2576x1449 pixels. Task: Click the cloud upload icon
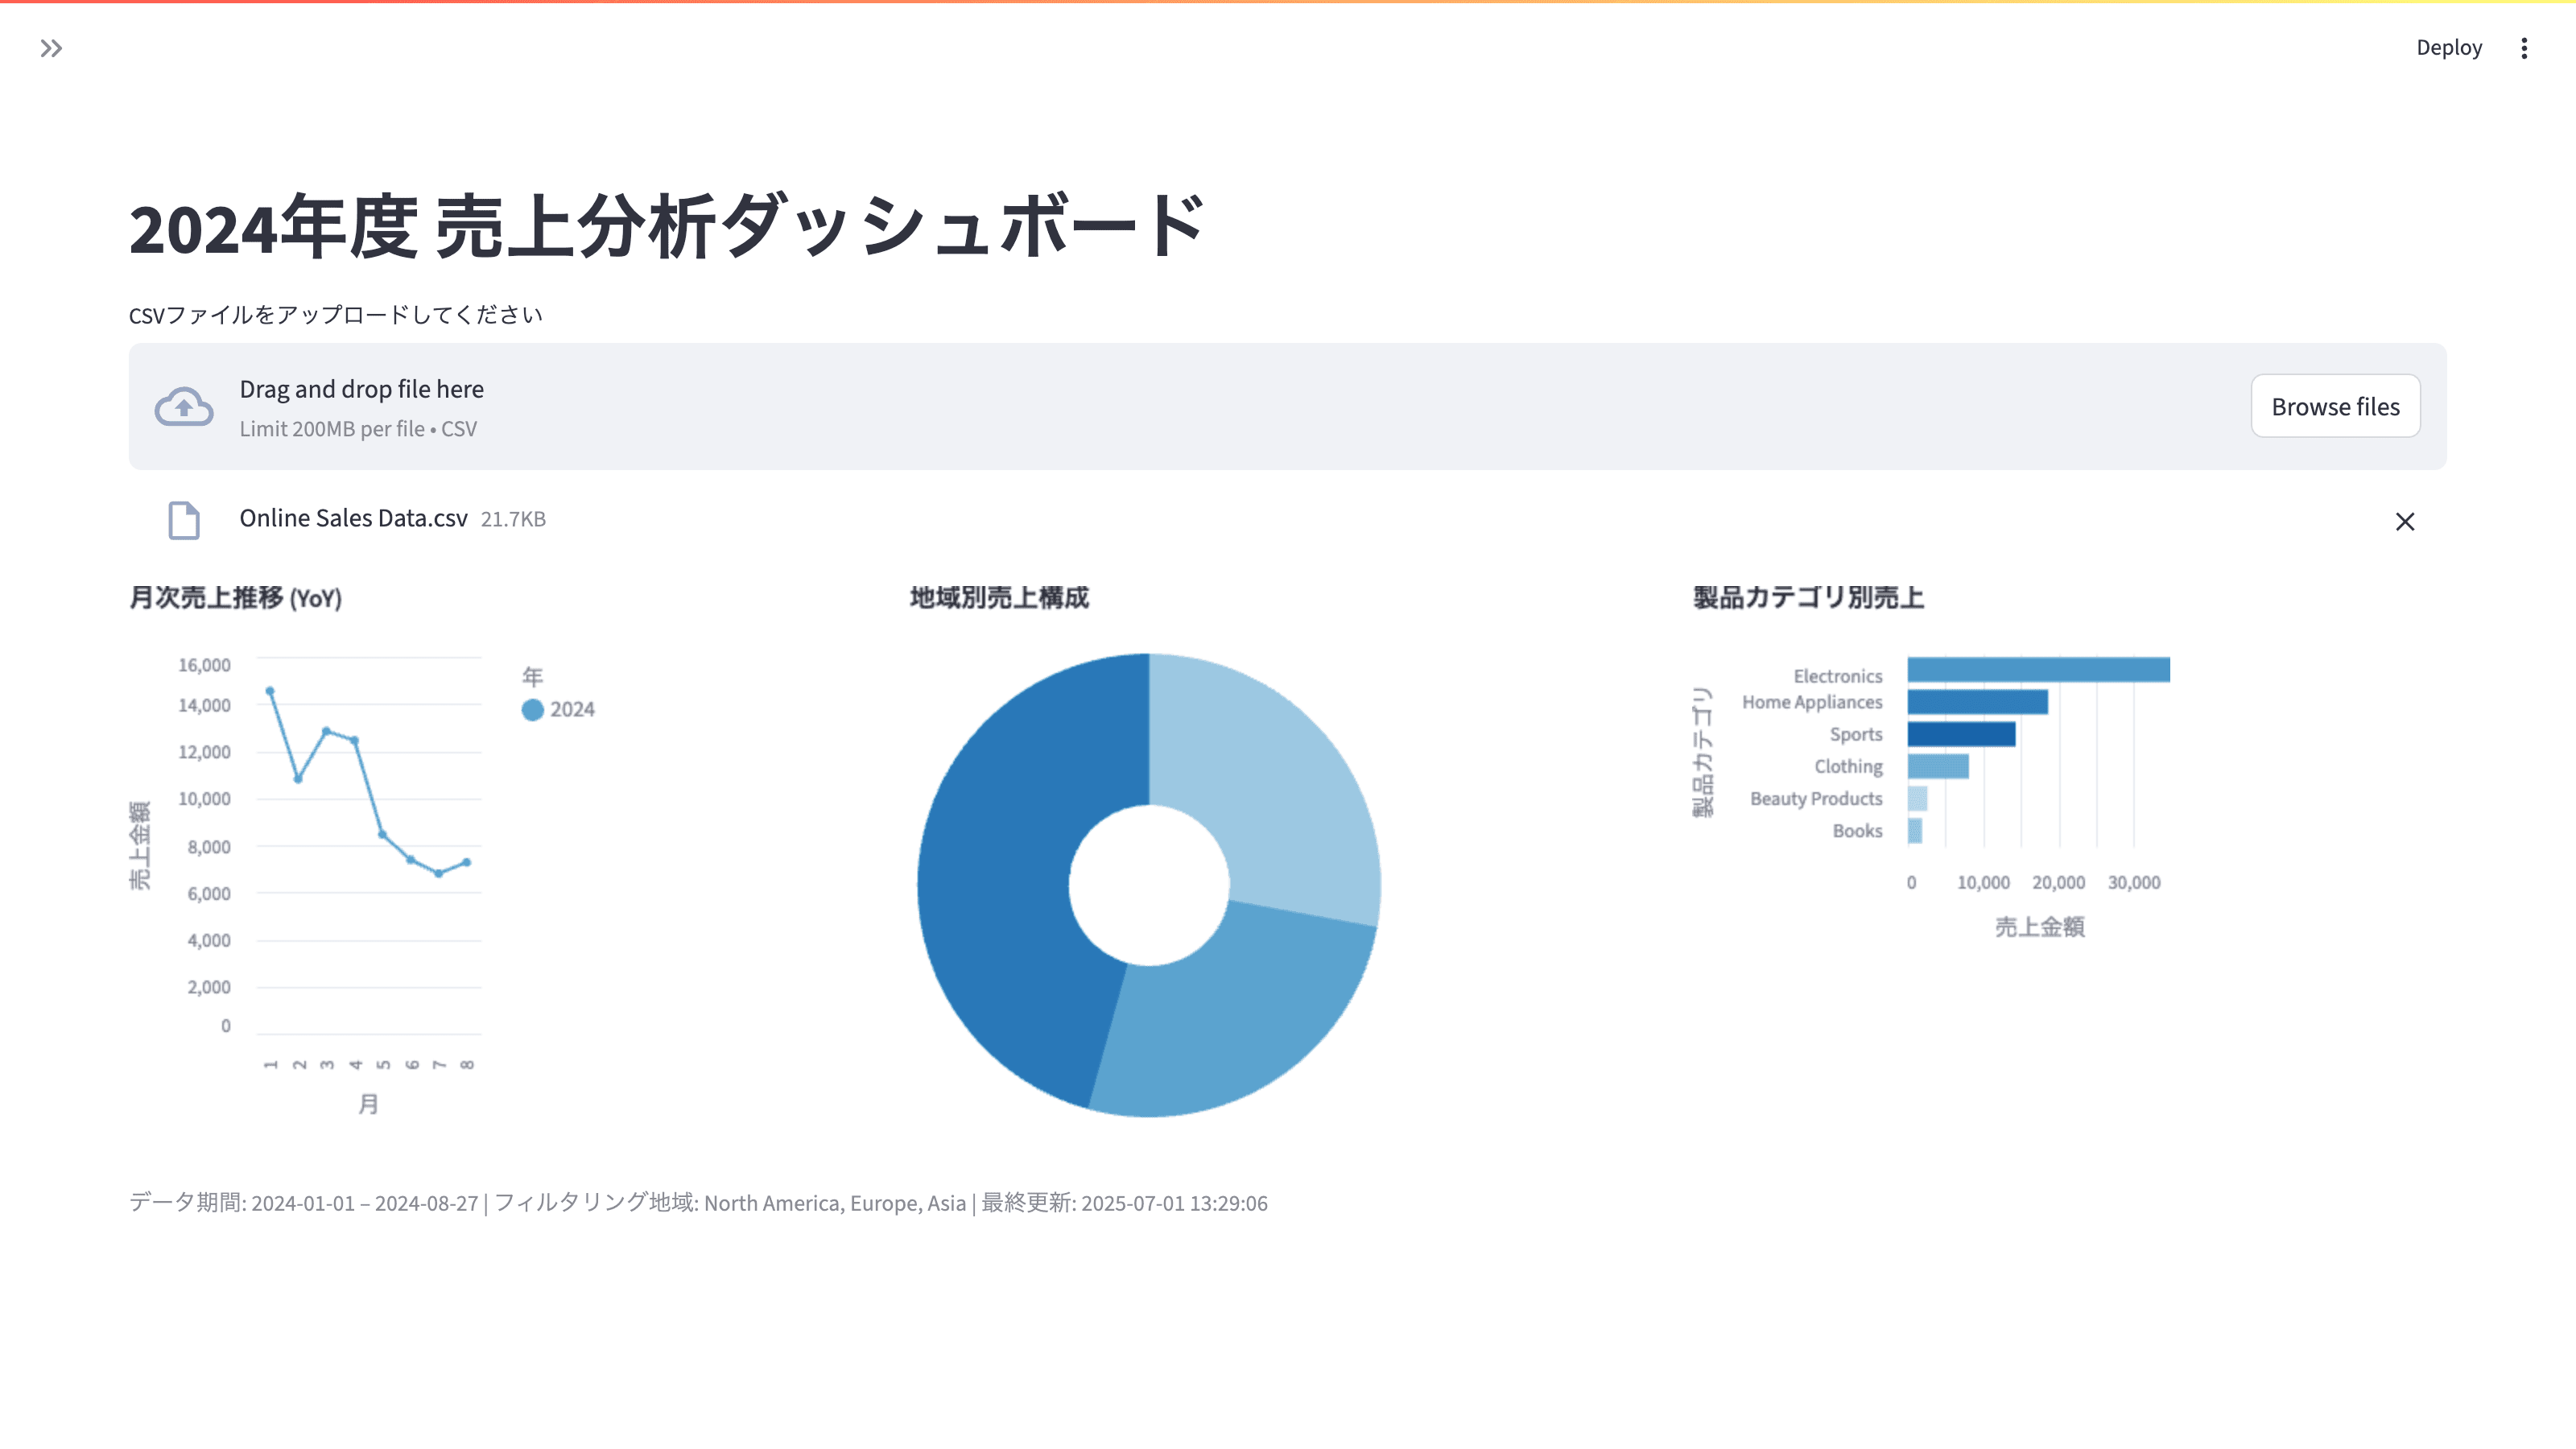pyautogui.click(x=184, y=406)
